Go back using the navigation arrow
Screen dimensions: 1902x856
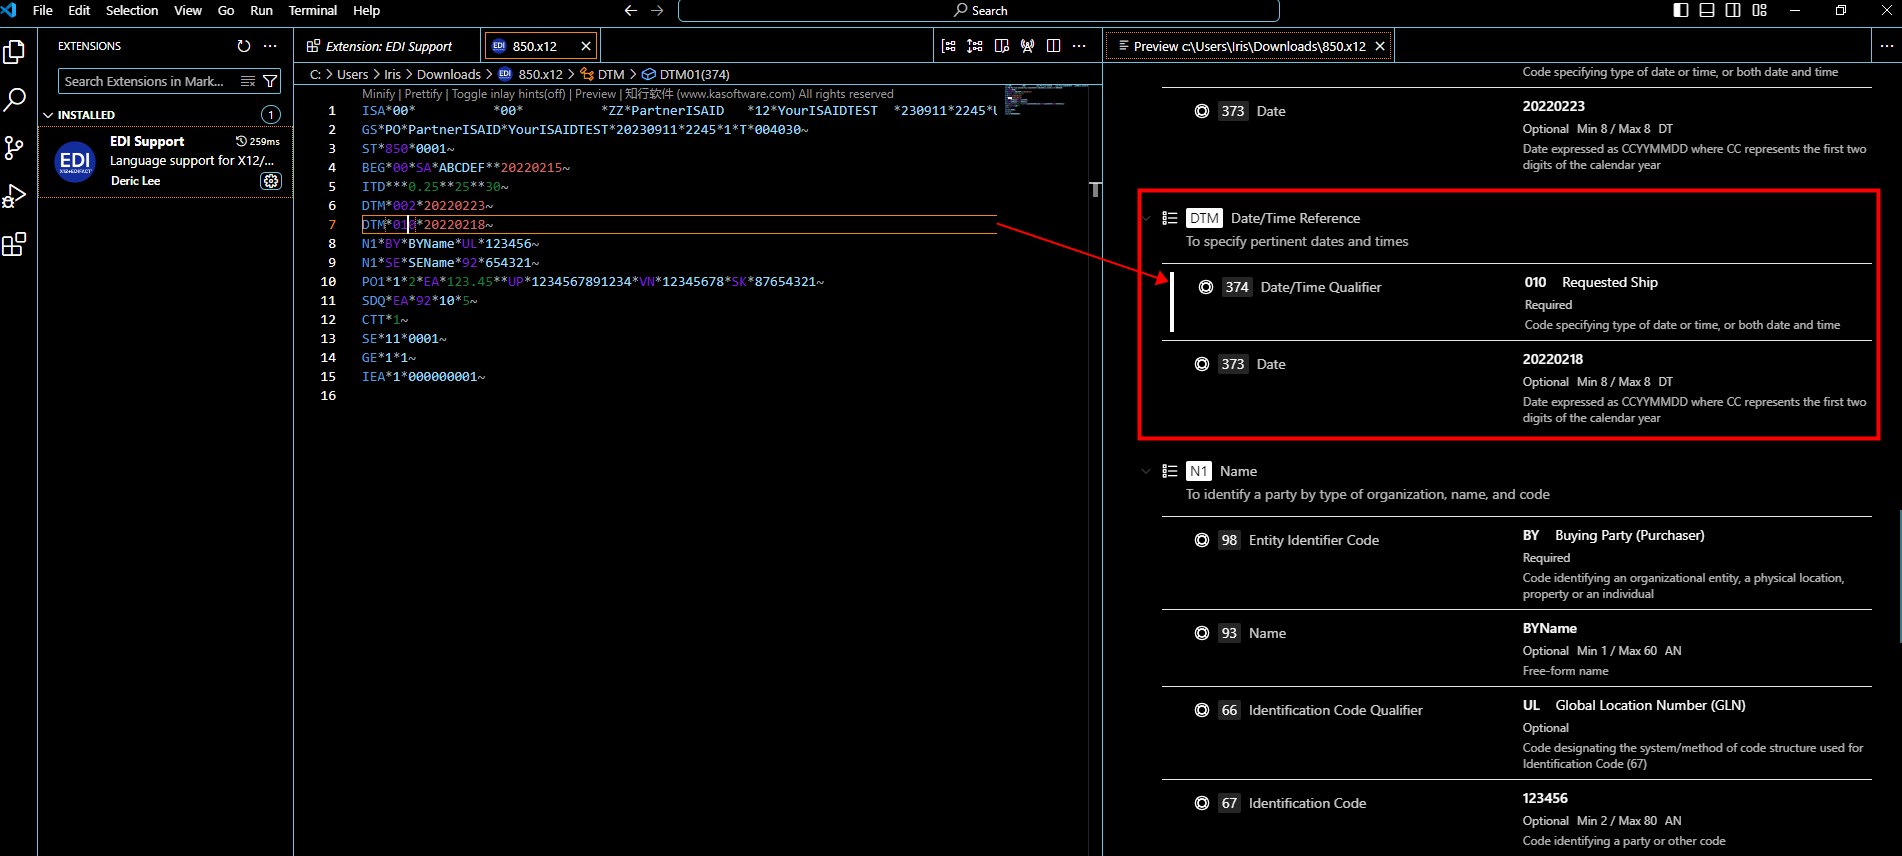pos(631,10)
